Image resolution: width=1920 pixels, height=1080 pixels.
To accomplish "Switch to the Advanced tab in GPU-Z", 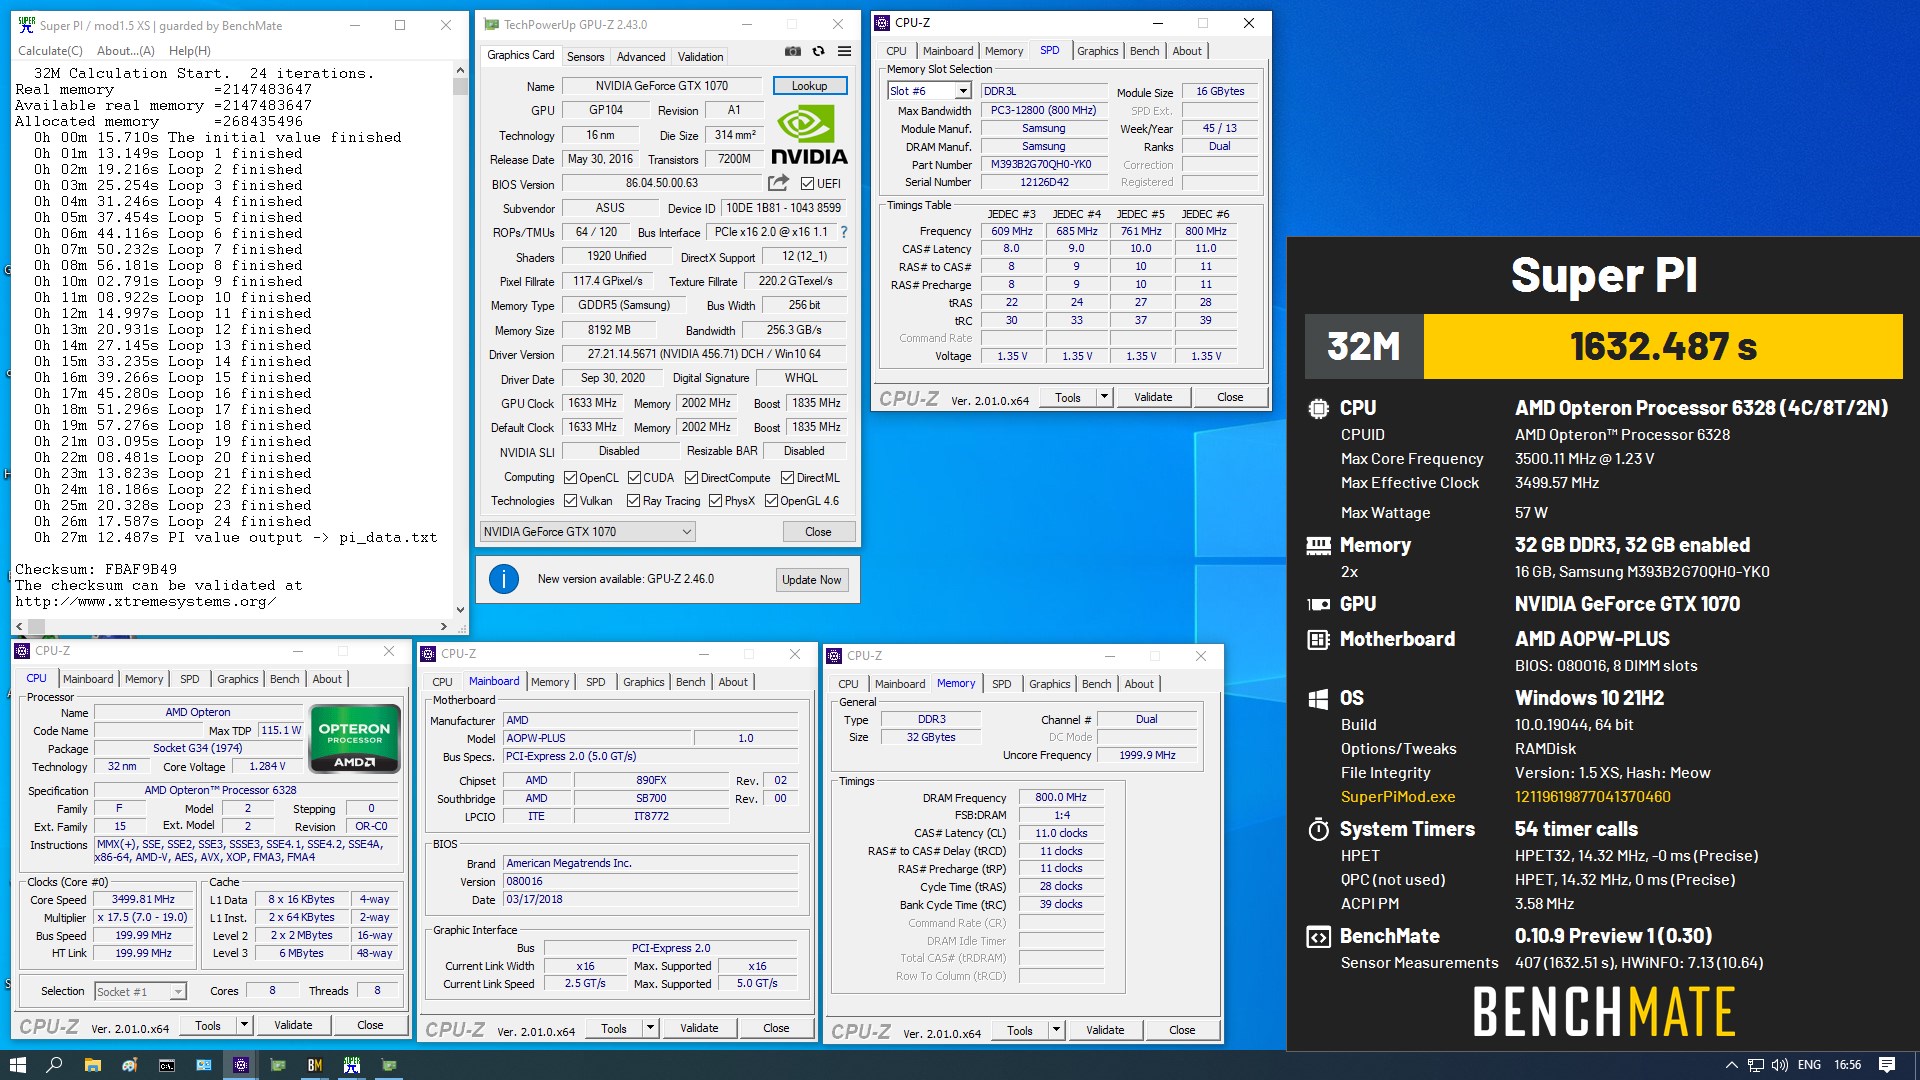I will [x=641, y=57].
